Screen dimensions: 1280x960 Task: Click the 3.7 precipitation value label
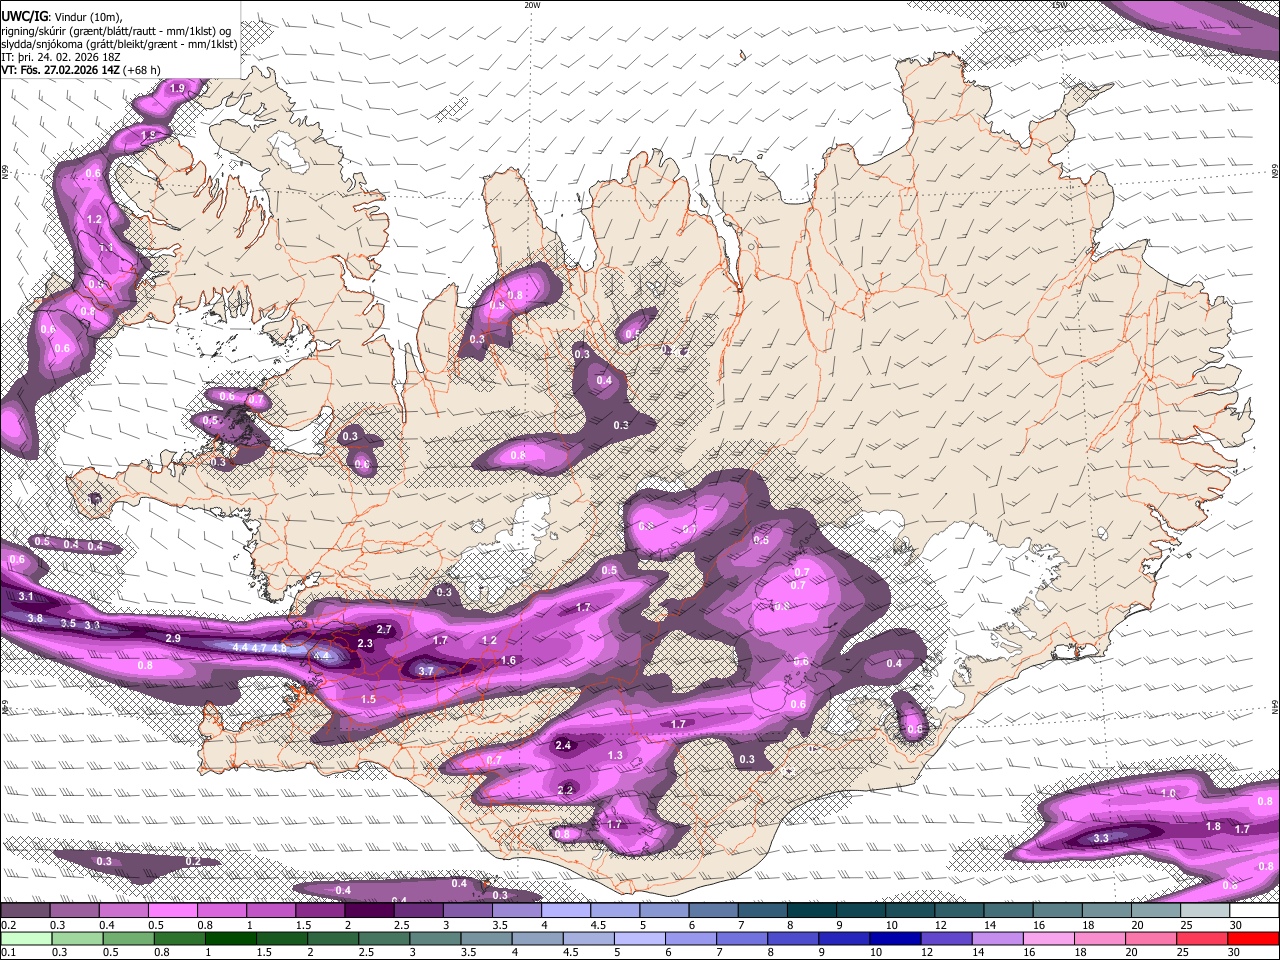(425, 671)
